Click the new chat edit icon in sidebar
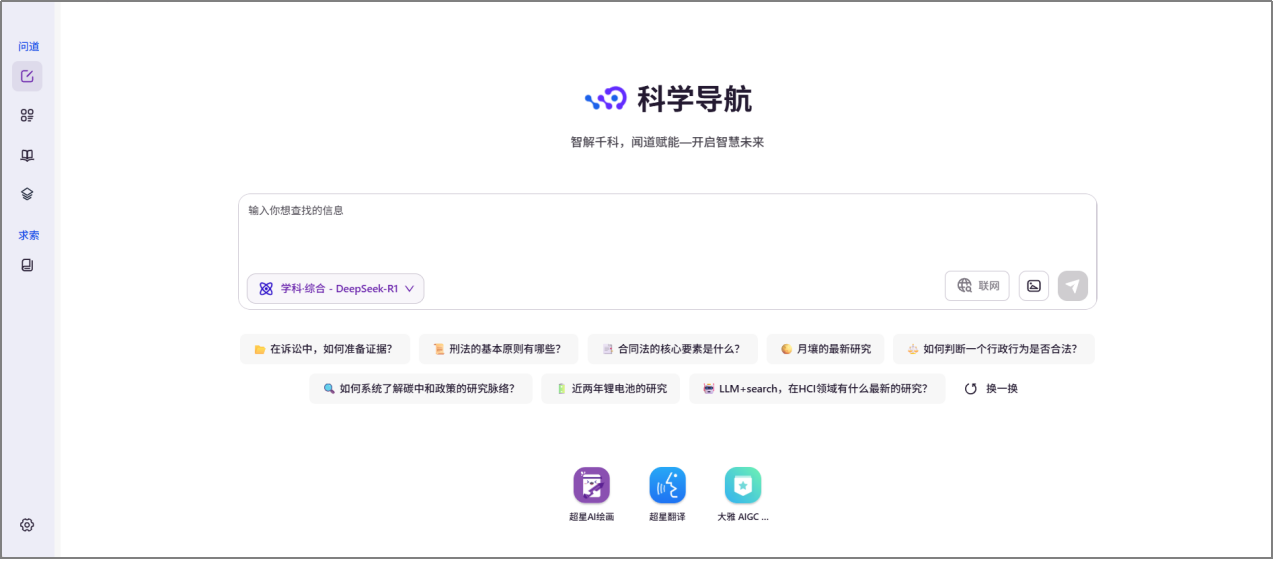Screen dimensions: 1274x561 (x=27, y=76)
